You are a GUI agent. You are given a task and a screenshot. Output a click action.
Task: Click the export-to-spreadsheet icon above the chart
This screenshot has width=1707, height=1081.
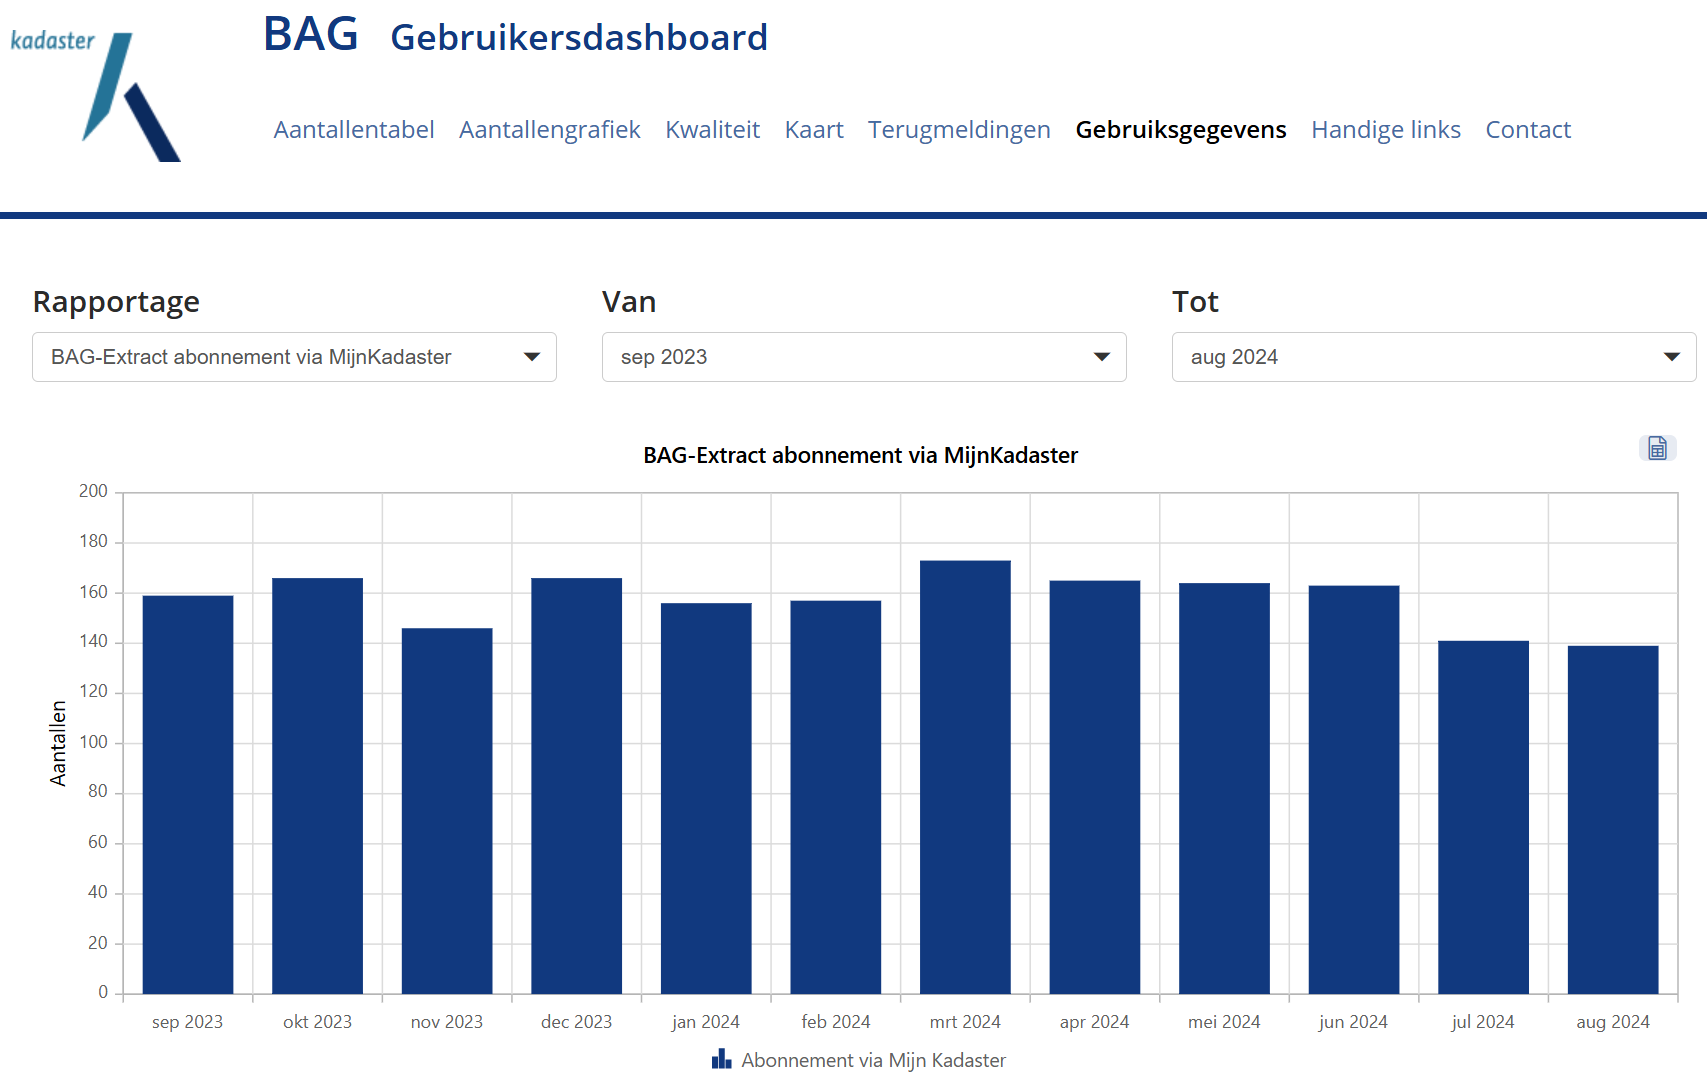click(x=1657, y=449)
